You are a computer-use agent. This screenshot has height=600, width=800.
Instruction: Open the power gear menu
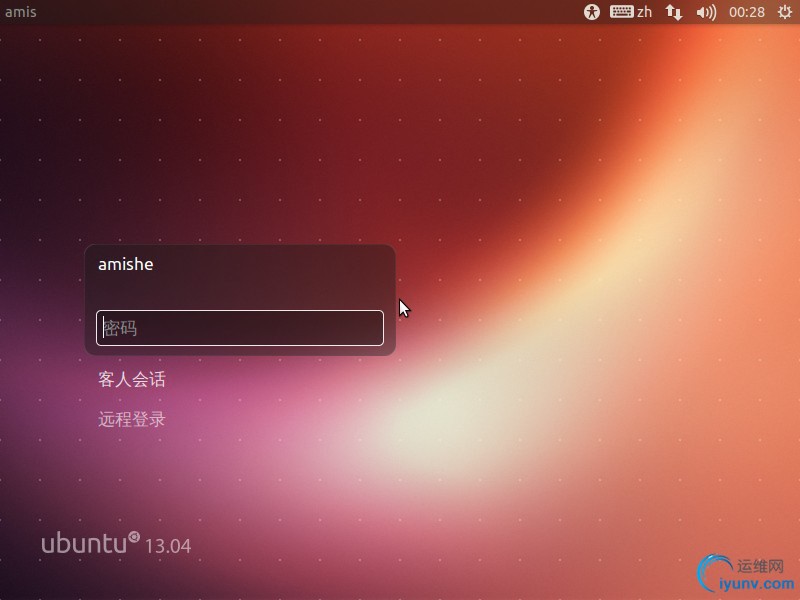(785, 12)
